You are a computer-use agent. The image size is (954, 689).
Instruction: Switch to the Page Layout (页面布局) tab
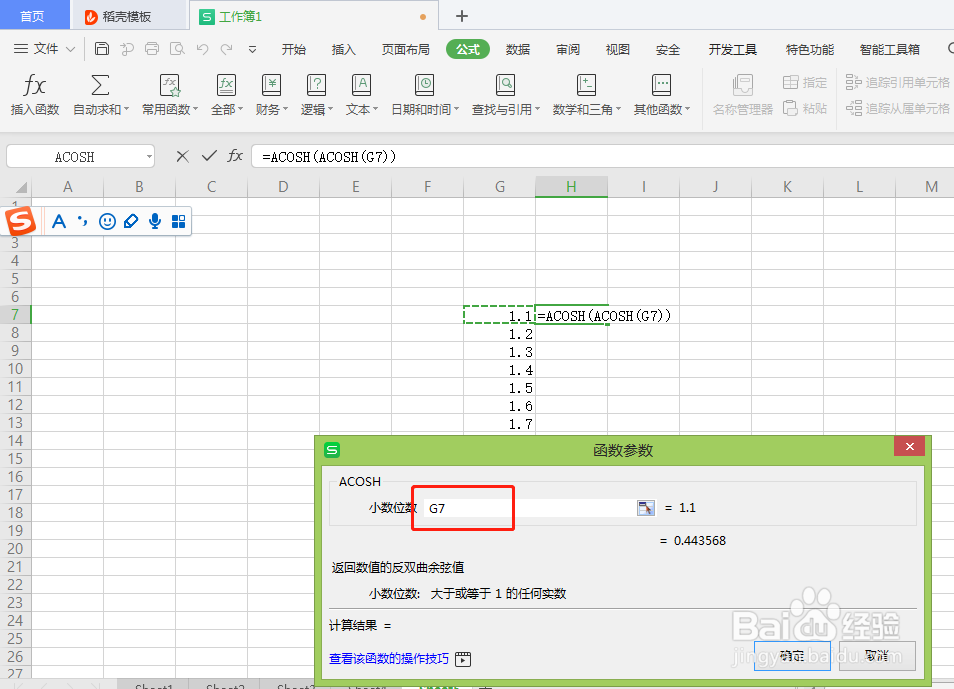pyautogui.click(x=405, y=49)
